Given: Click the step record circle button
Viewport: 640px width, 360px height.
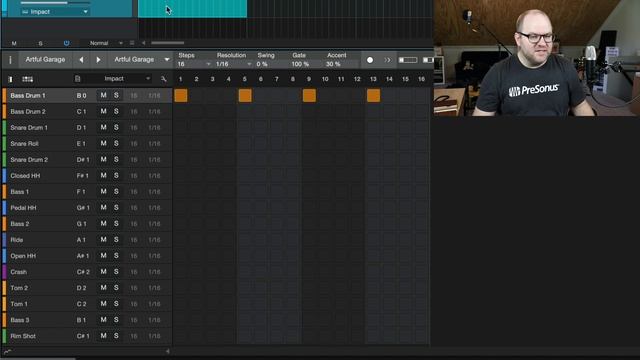Looking at the screenshot, I should coord(370,60).
